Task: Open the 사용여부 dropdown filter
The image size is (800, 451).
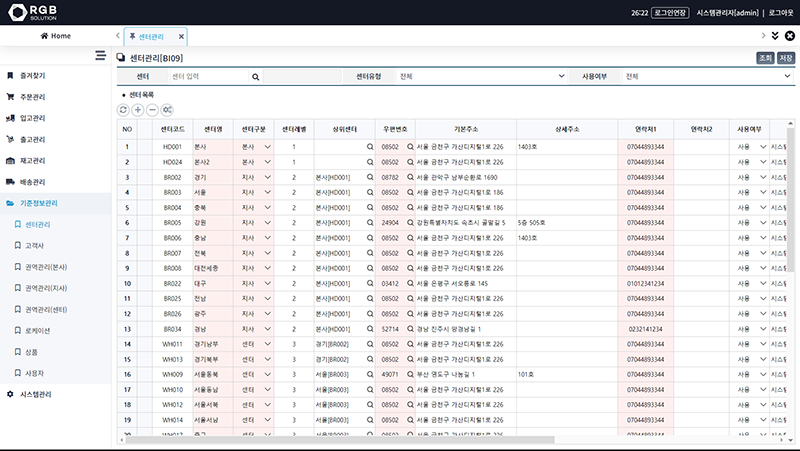Action: click(708, 77)
